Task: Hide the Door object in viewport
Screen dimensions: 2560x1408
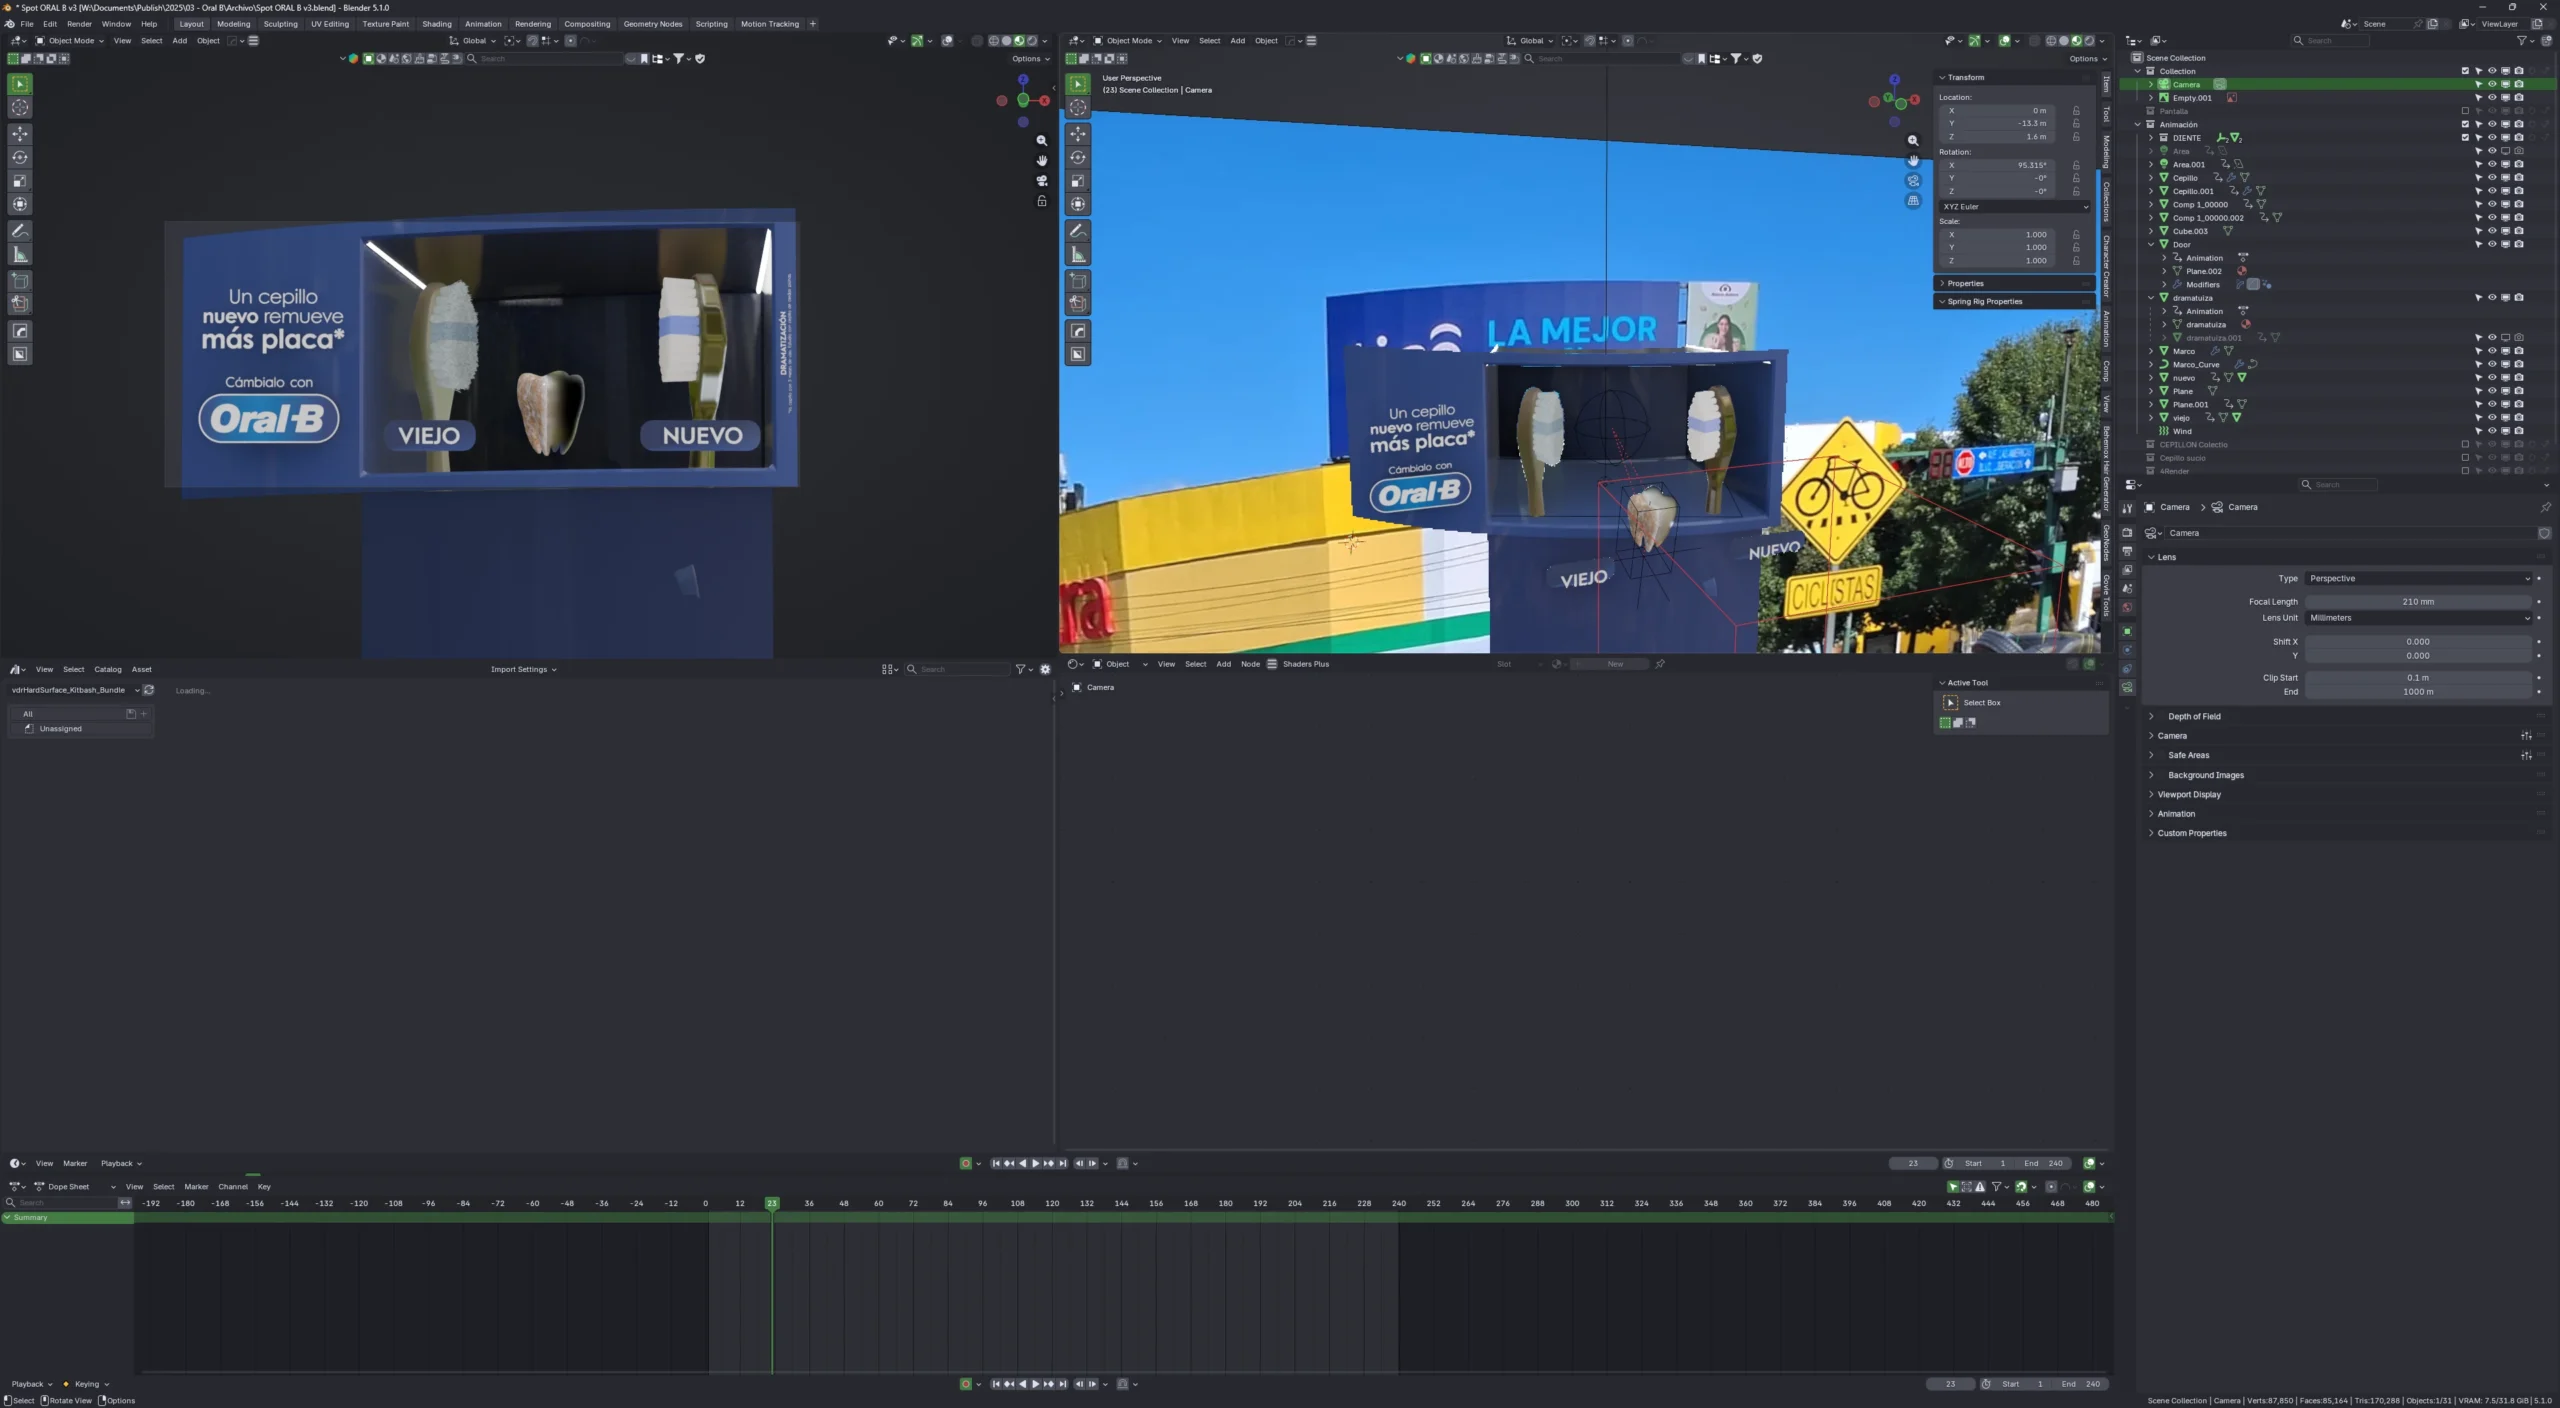Action: [x=2492, y=244]
